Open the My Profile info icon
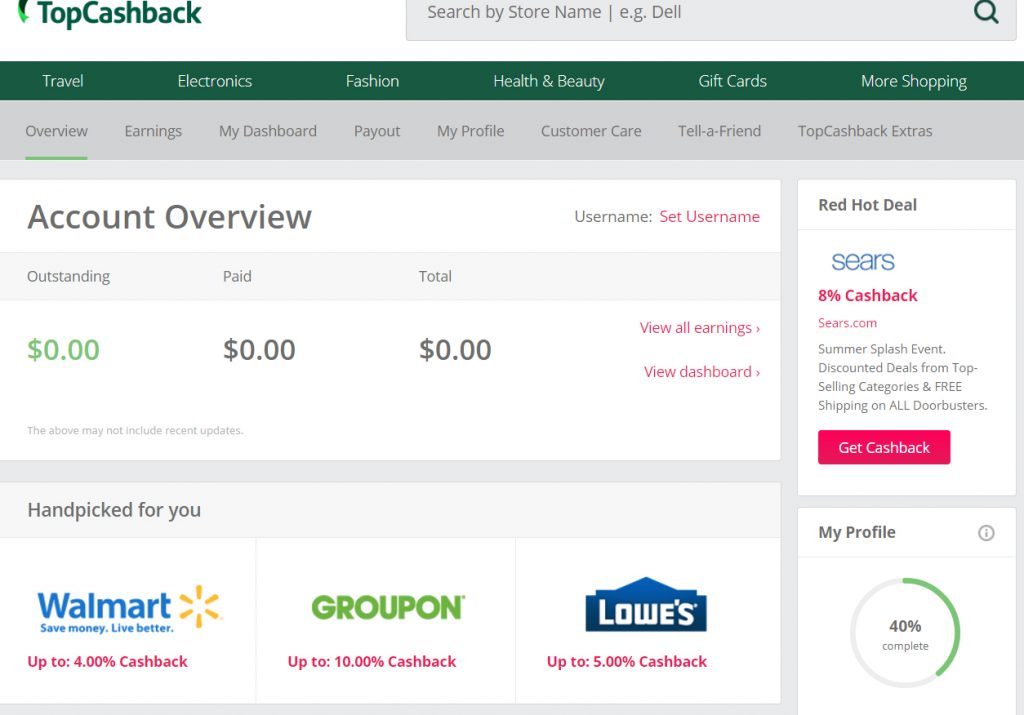 (x=986, y=533)
